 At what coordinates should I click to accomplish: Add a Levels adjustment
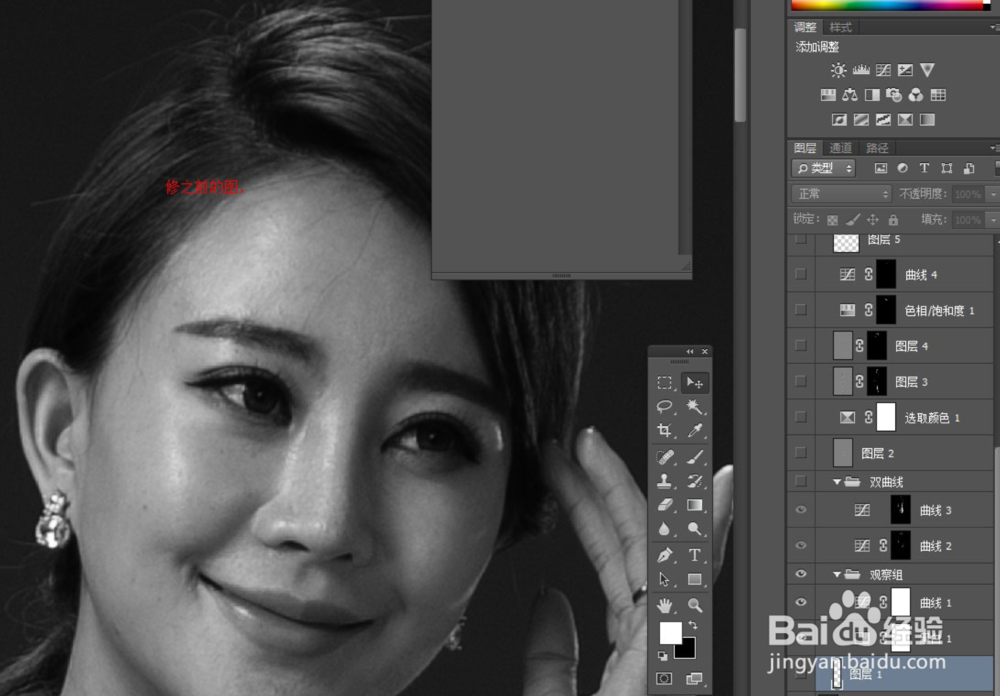[x=861, y=70]
